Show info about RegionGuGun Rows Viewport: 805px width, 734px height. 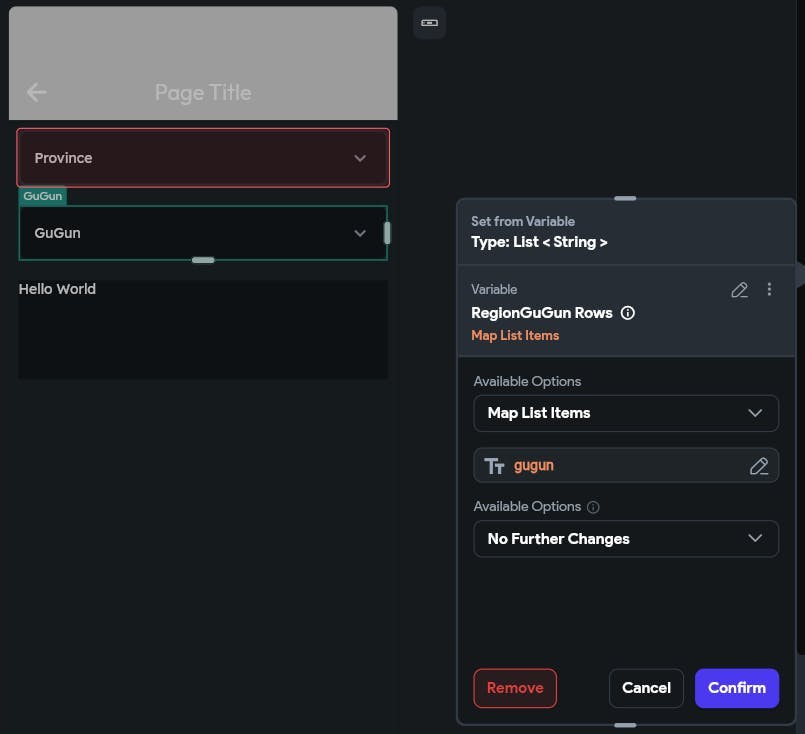click(627, 313)
